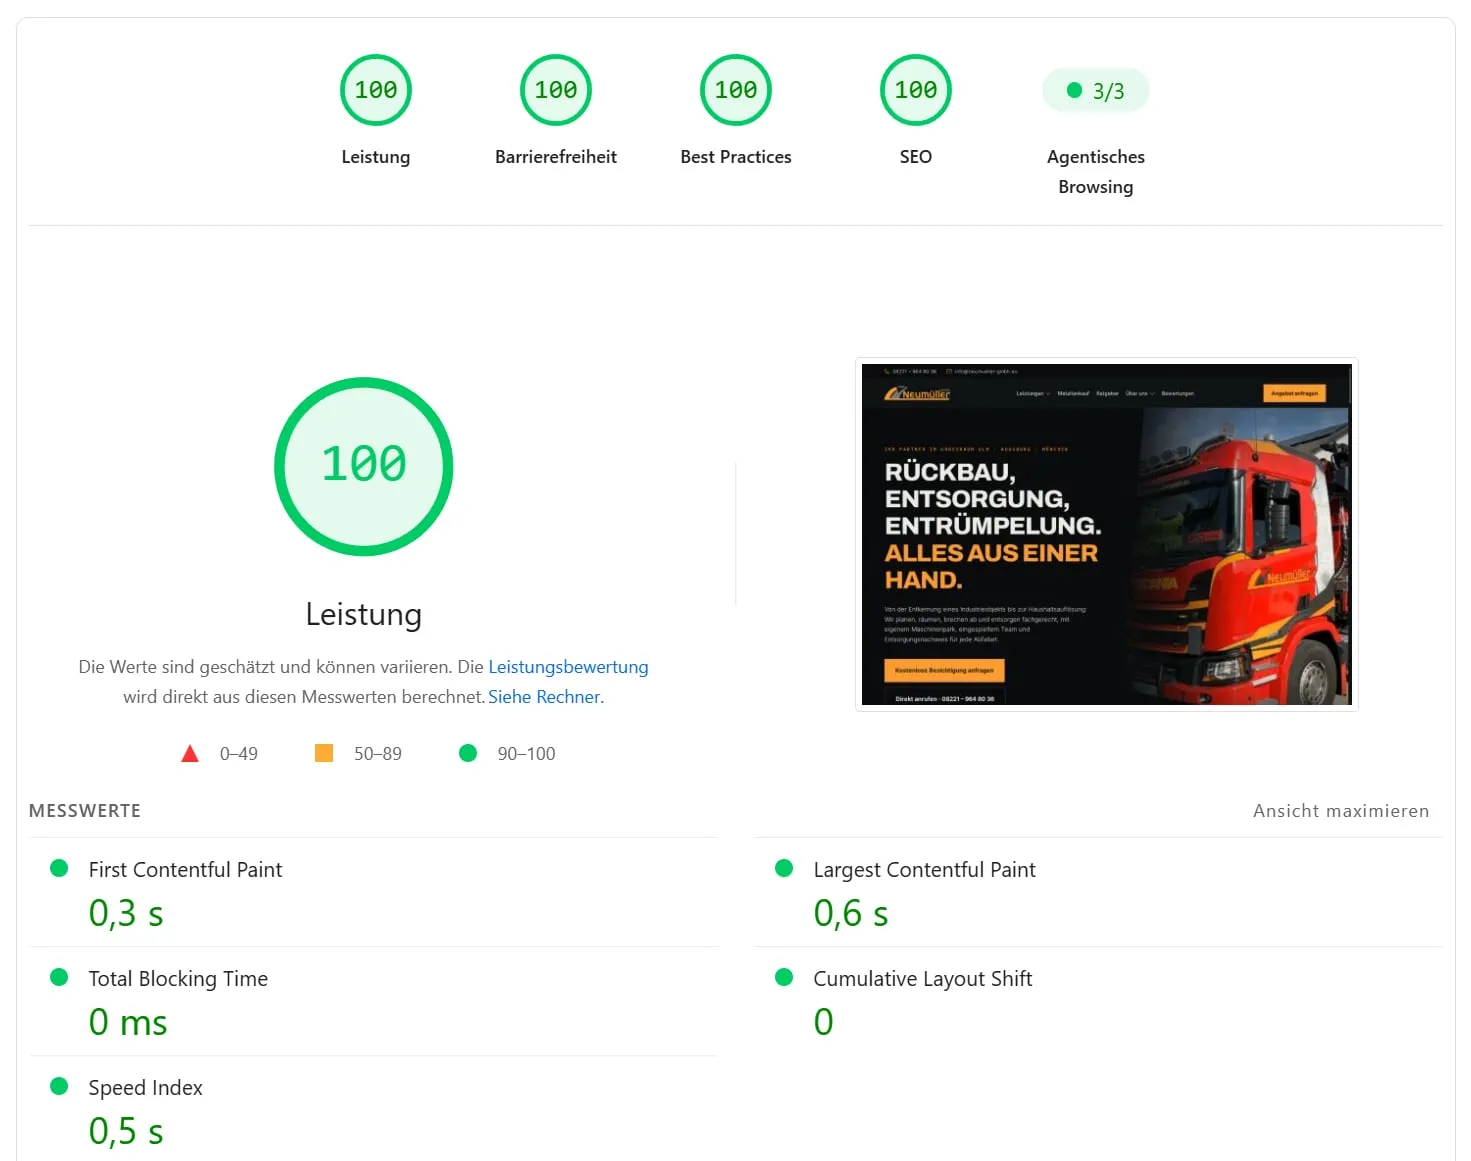Click the green dot beside Largest Contentful Paint
Screen dimensions: 1471x1161
[784, 868]
